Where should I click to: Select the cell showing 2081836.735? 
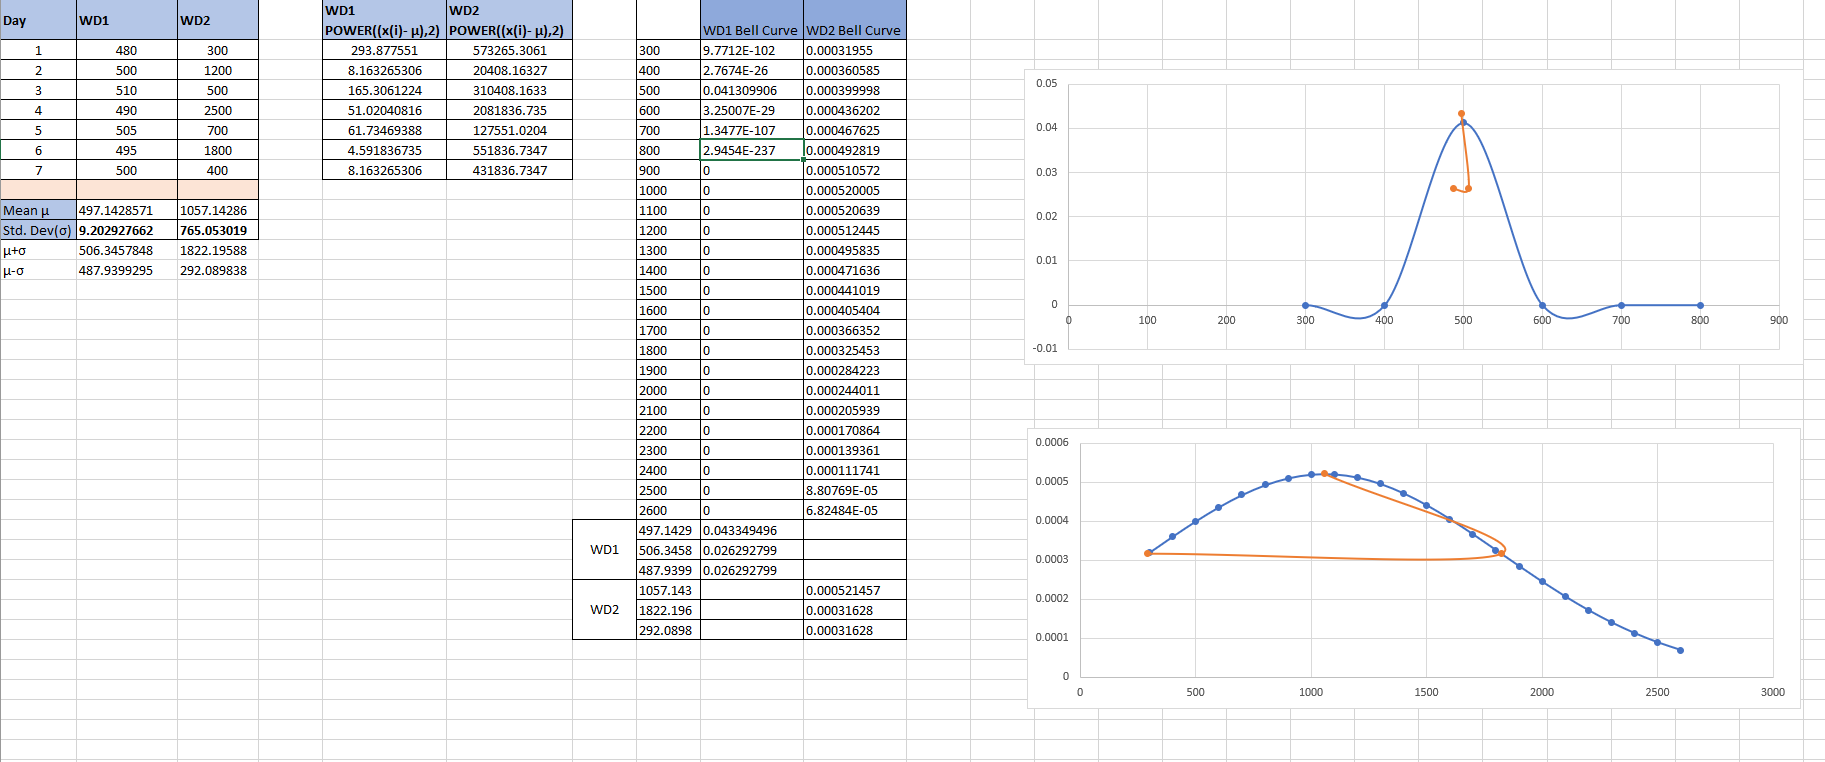[509, 110]
